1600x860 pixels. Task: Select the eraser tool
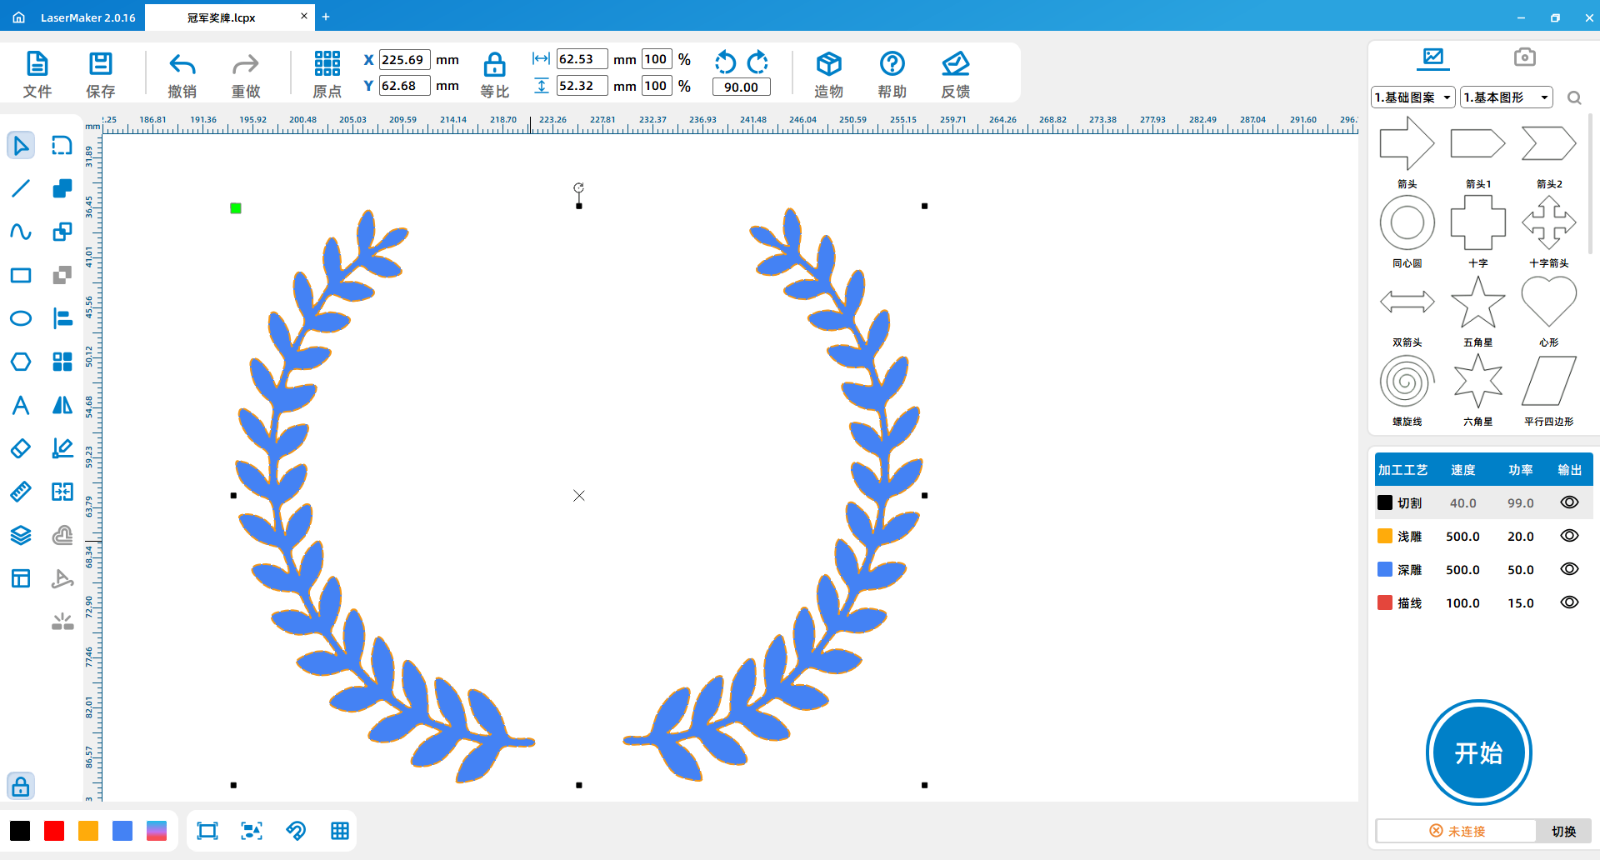[x=20, y=449]
